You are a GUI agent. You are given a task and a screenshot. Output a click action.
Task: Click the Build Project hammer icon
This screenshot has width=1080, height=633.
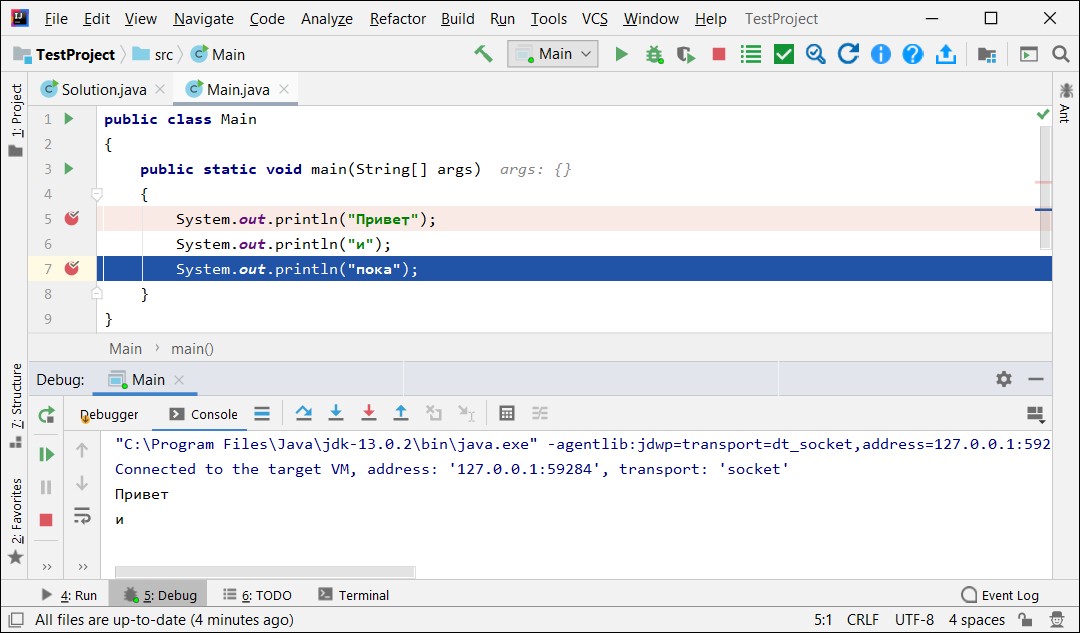coord(484,54)
